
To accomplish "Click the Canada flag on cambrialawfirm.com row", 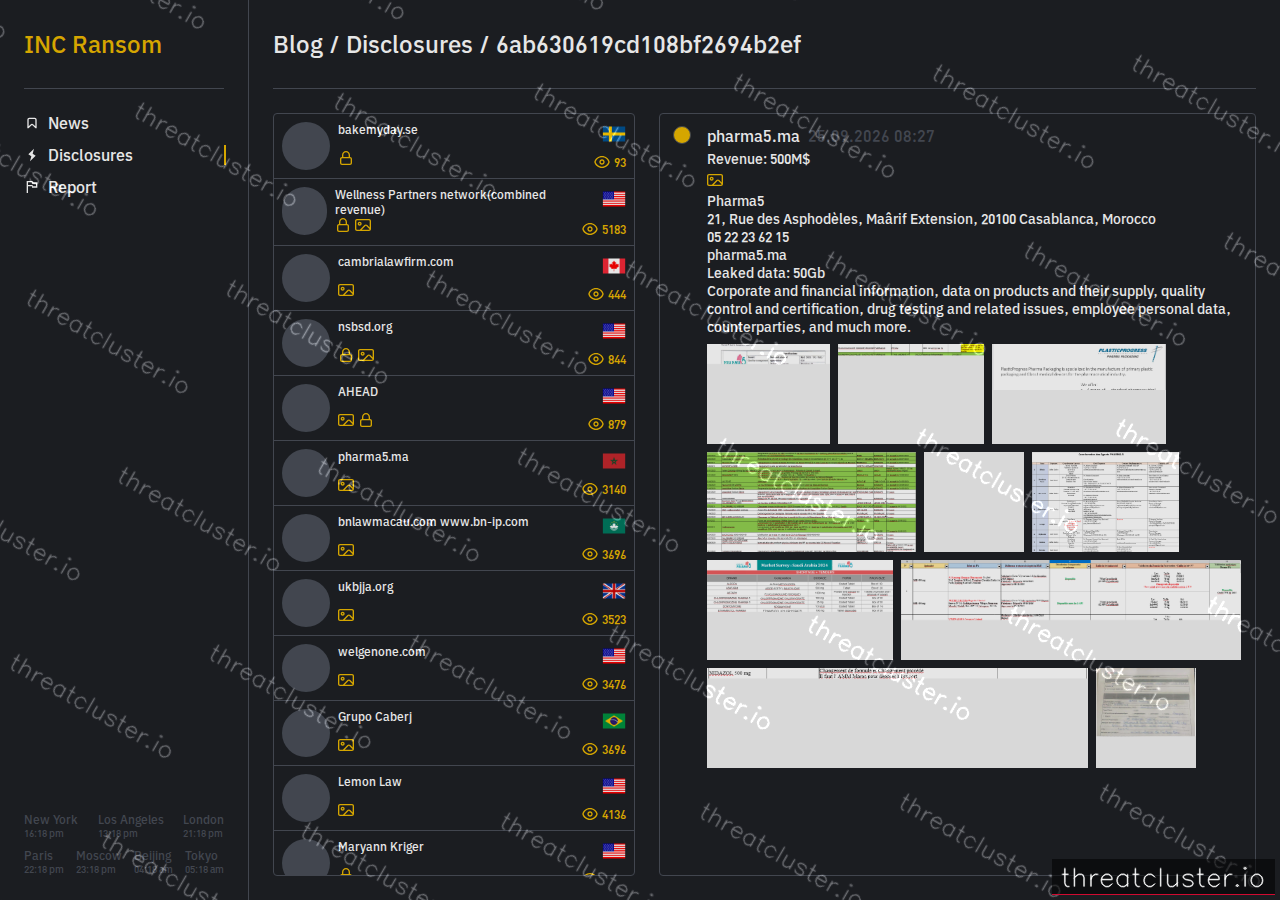I will click(x=614, y=266).
